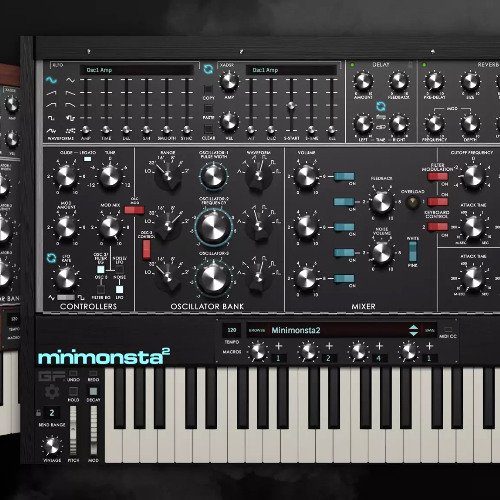
Task: Click the XADSR S-START slider handle
Action: pyautogui.click(x=291, y=106)
